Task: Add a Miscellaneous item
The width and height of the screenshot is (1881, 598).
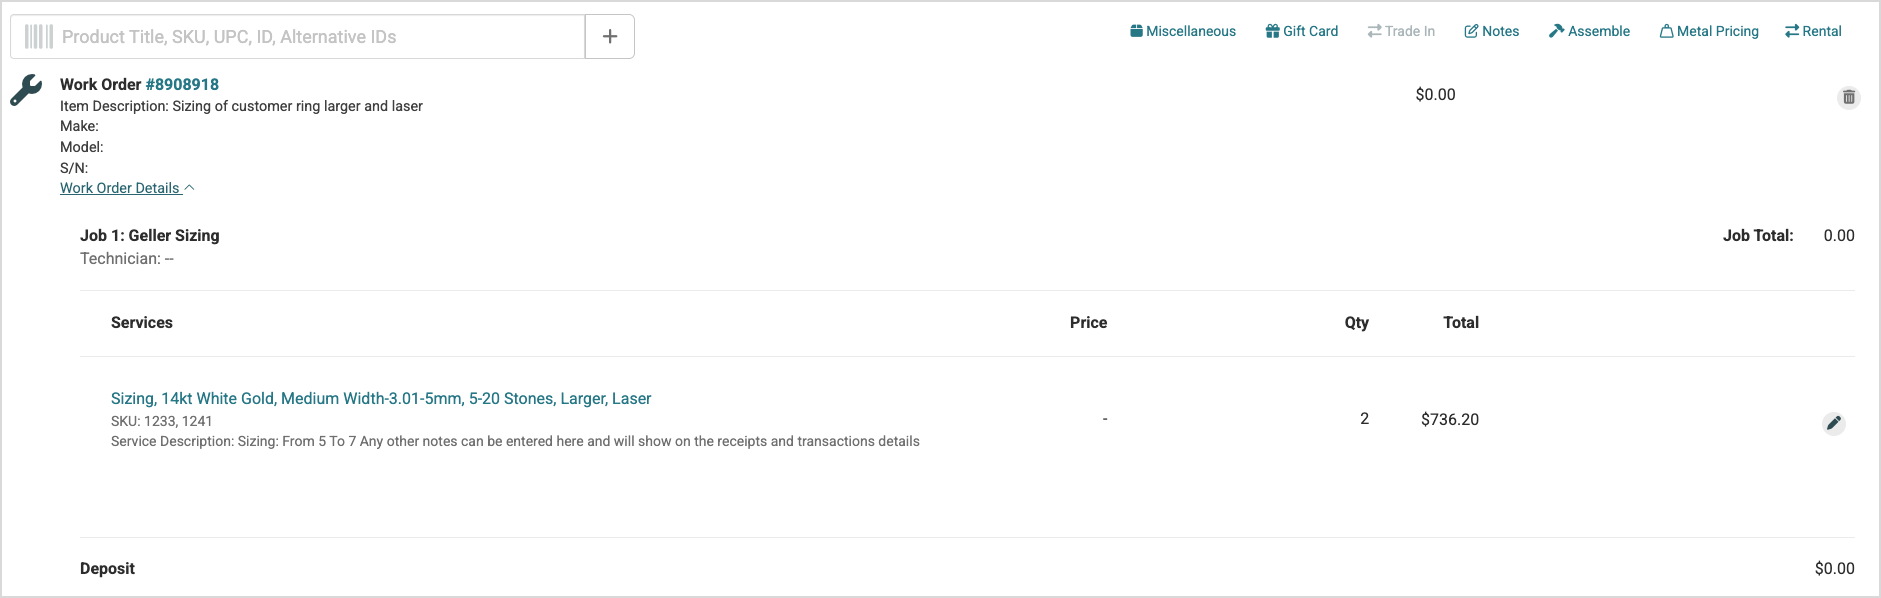Action: pyautogui.click(x=1183, y=31)
